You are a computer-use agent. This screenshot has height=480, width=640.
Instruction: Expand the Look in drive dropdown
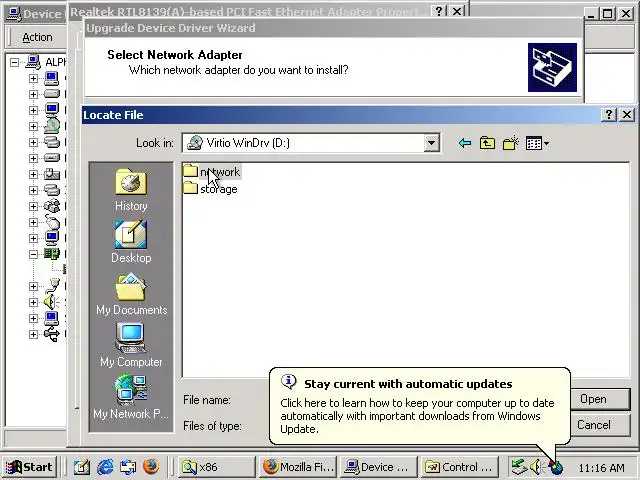431,143
